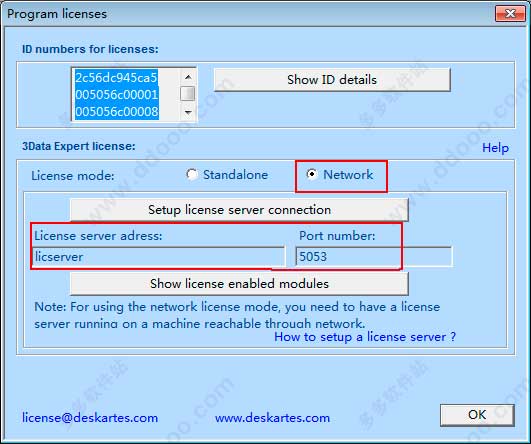531x444 pixels.
Task: Click the Show ID details button
Action: [x=332, y=80]
